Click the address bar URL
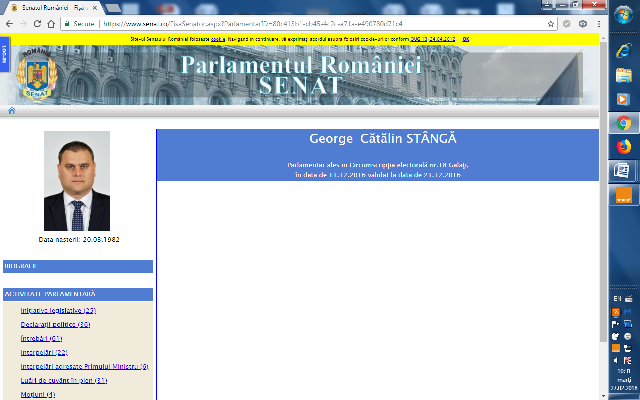This screenshot has width=640, height=400. tap(253, 24)
